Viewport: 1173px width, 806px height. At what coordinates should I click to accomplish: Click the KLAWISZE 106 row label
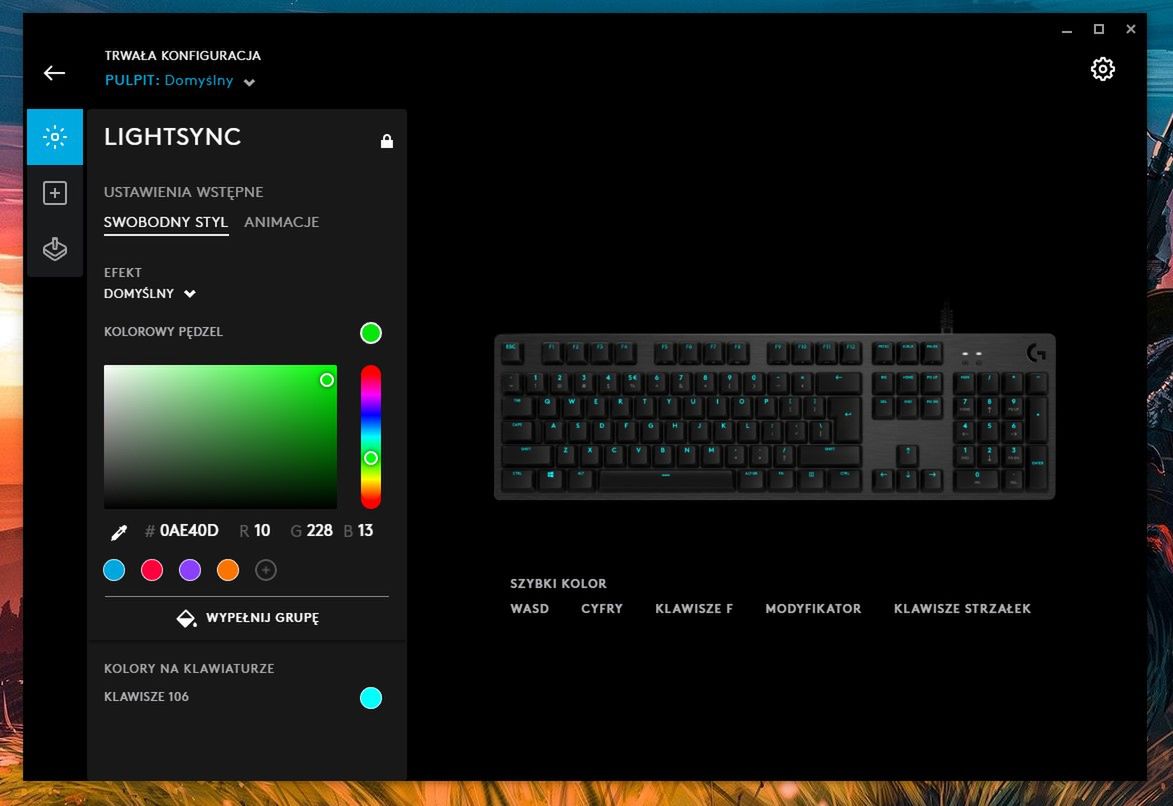pyautogui.click(x=147, y=697)
